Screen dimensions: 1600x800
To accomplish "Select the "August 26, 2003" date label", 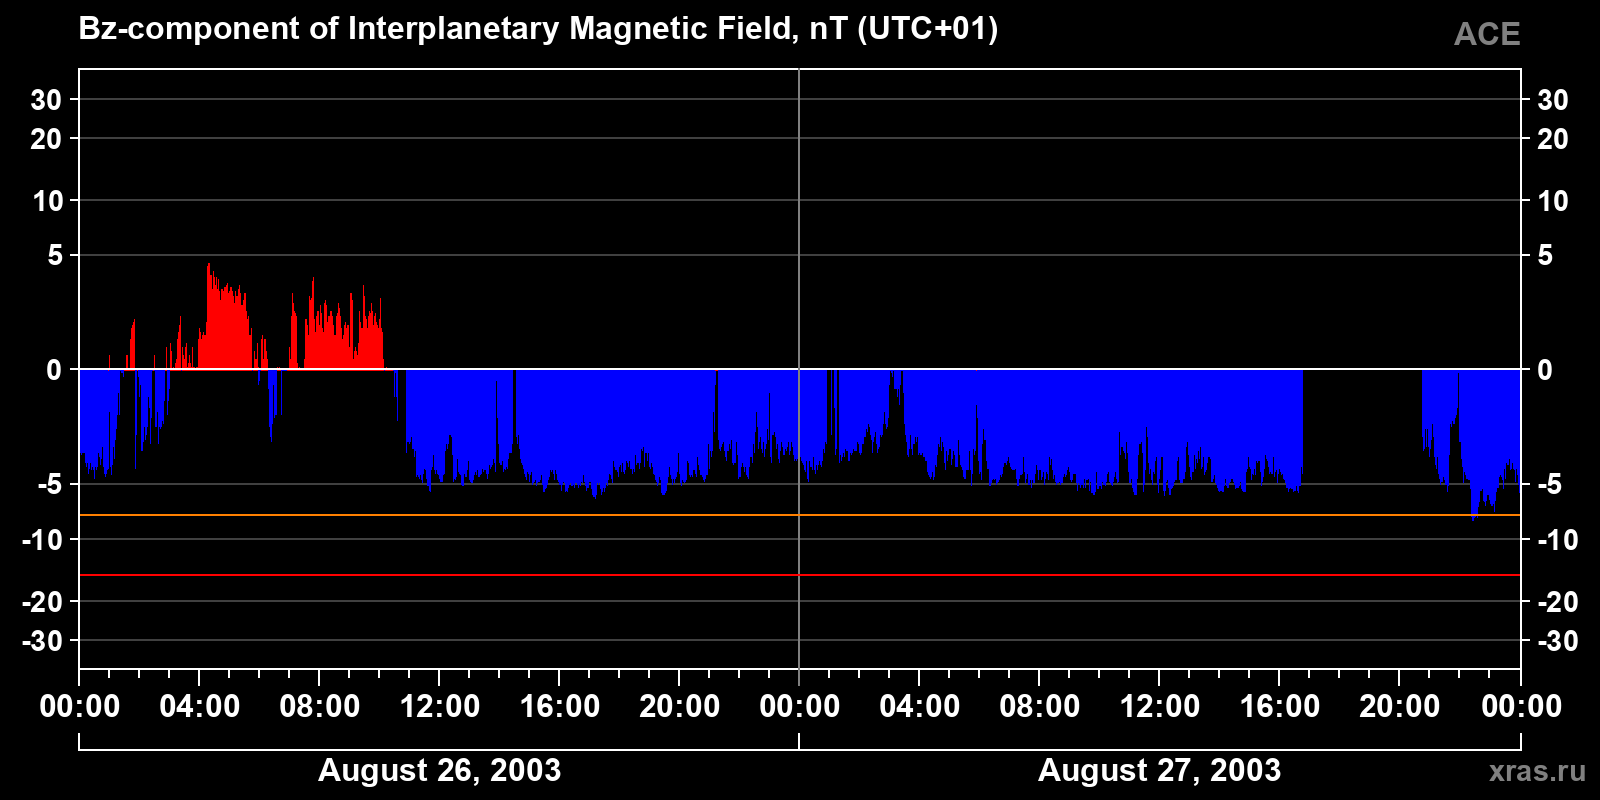I will point(439,770).
